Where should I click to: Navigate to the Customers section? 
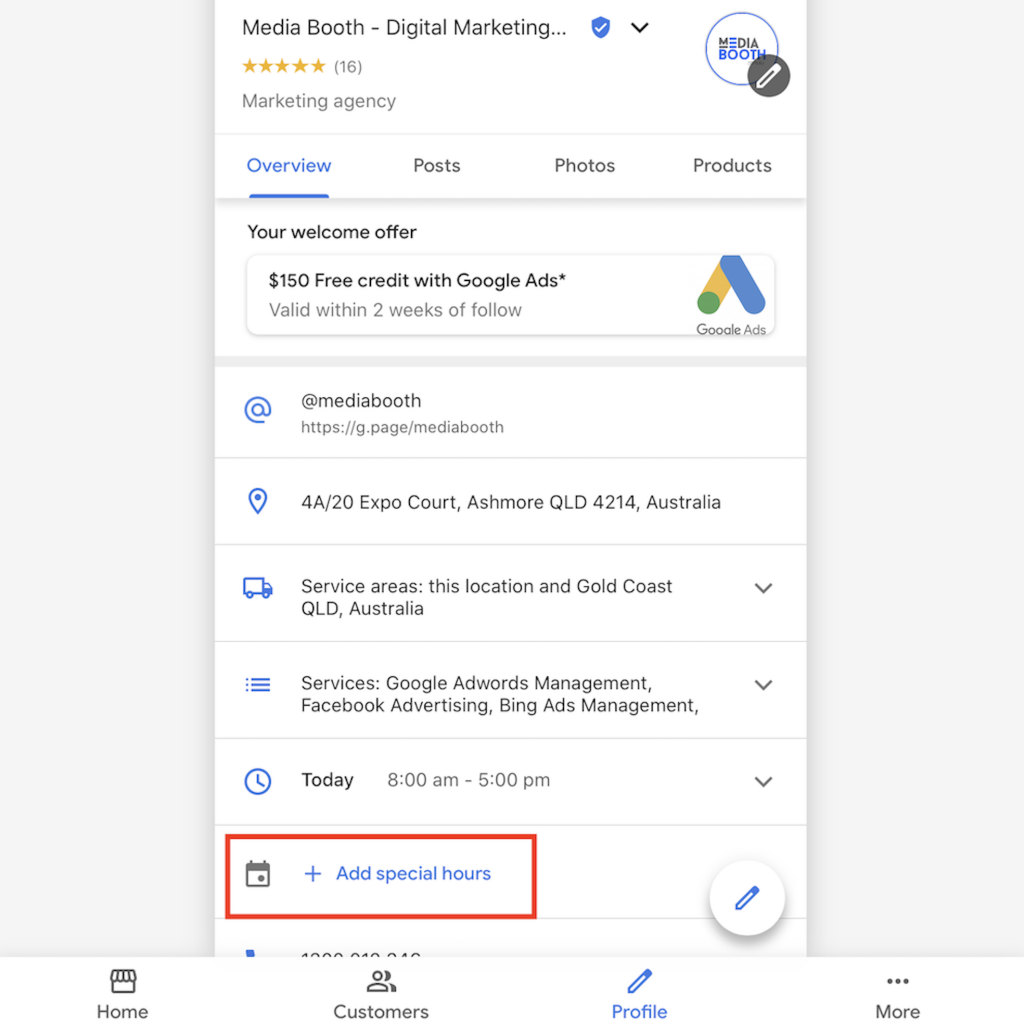point(381,995)
